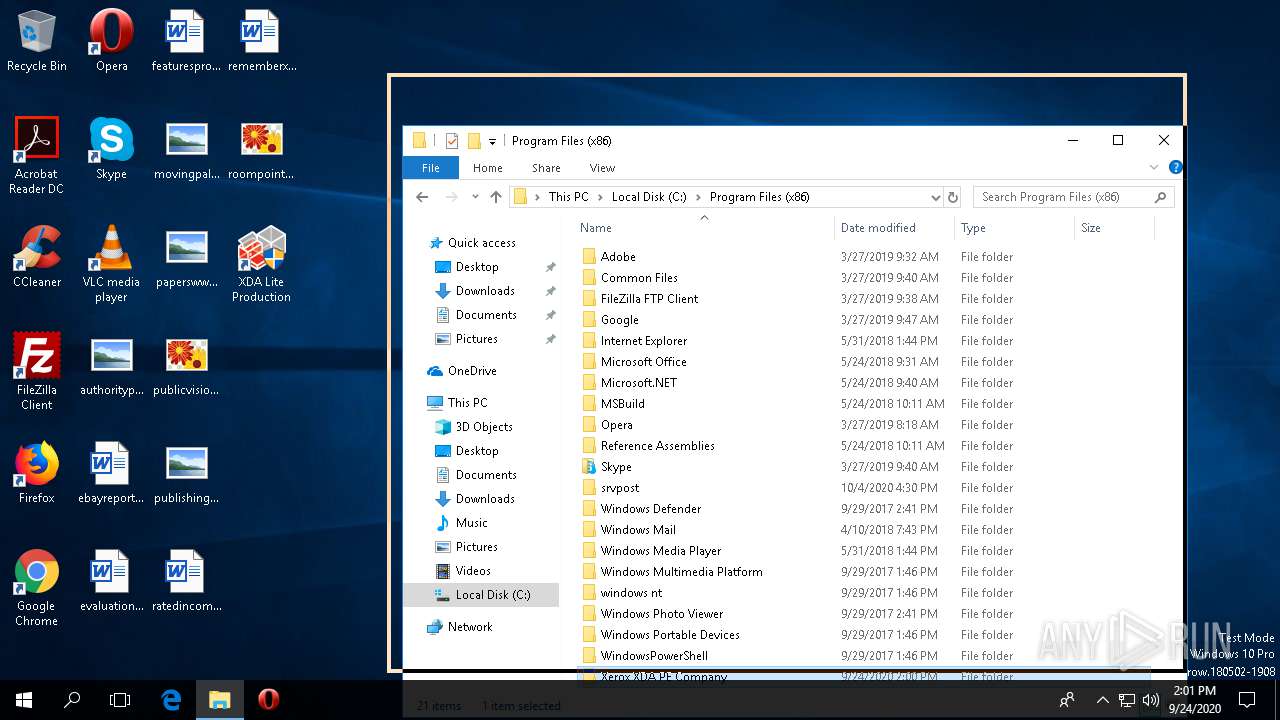1280x720 pixels.
Task: Open taskbar search magnifier
Action: (x=72, y=700)
